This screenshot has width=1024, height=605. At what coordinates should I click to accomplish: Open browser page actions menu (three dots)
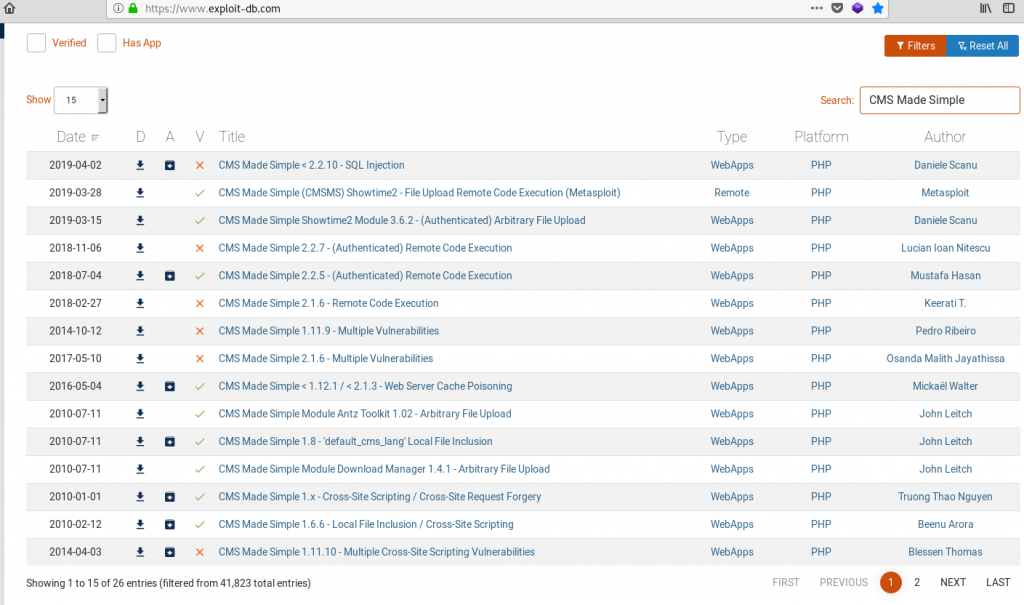816,8
